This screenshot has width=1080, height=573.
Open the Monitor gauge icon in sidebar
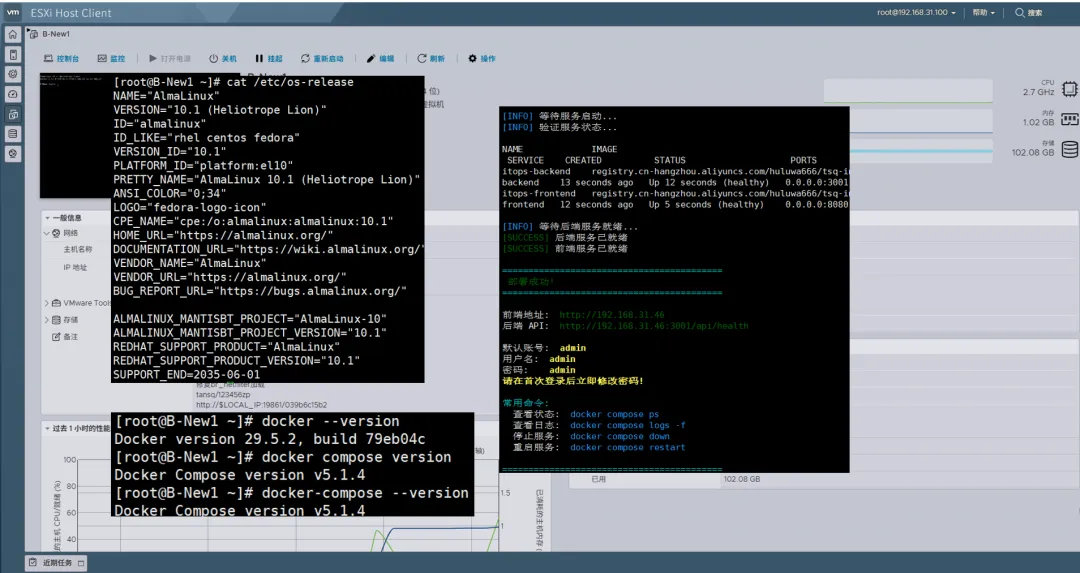point(12,94)
